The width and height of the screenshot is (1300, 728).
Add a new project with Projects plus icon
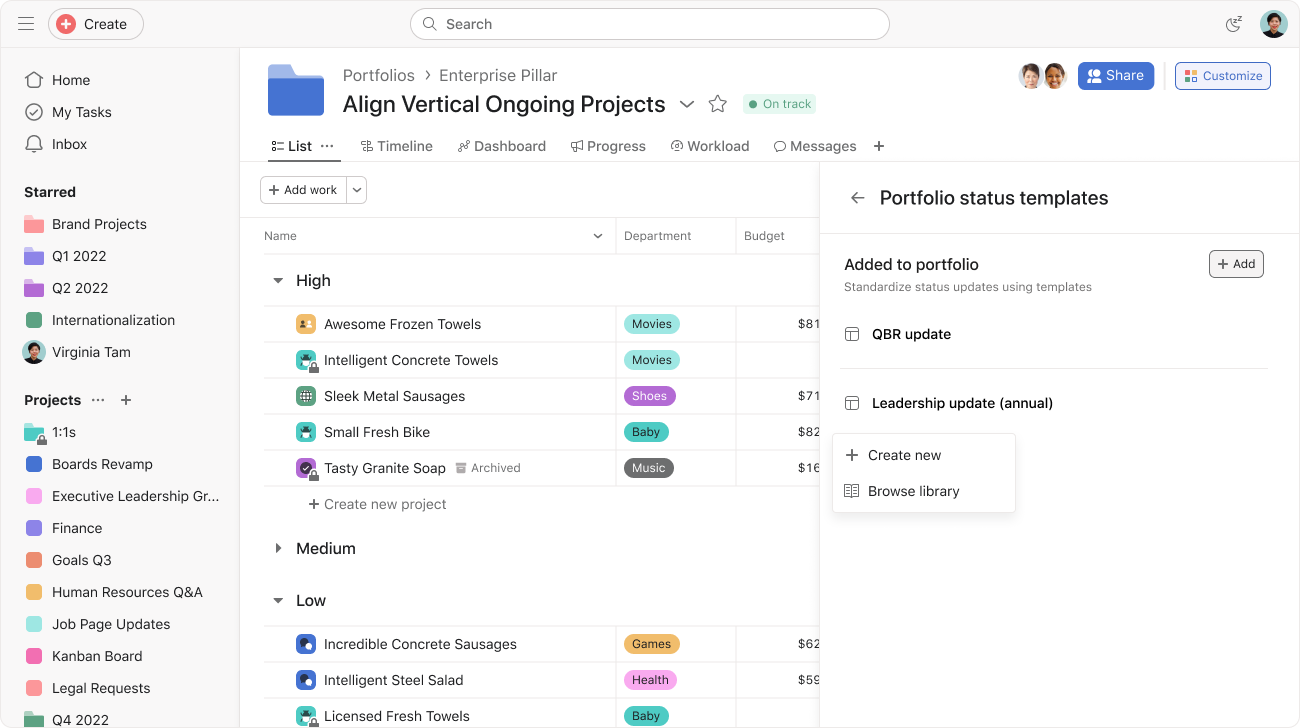click(126, 400)
